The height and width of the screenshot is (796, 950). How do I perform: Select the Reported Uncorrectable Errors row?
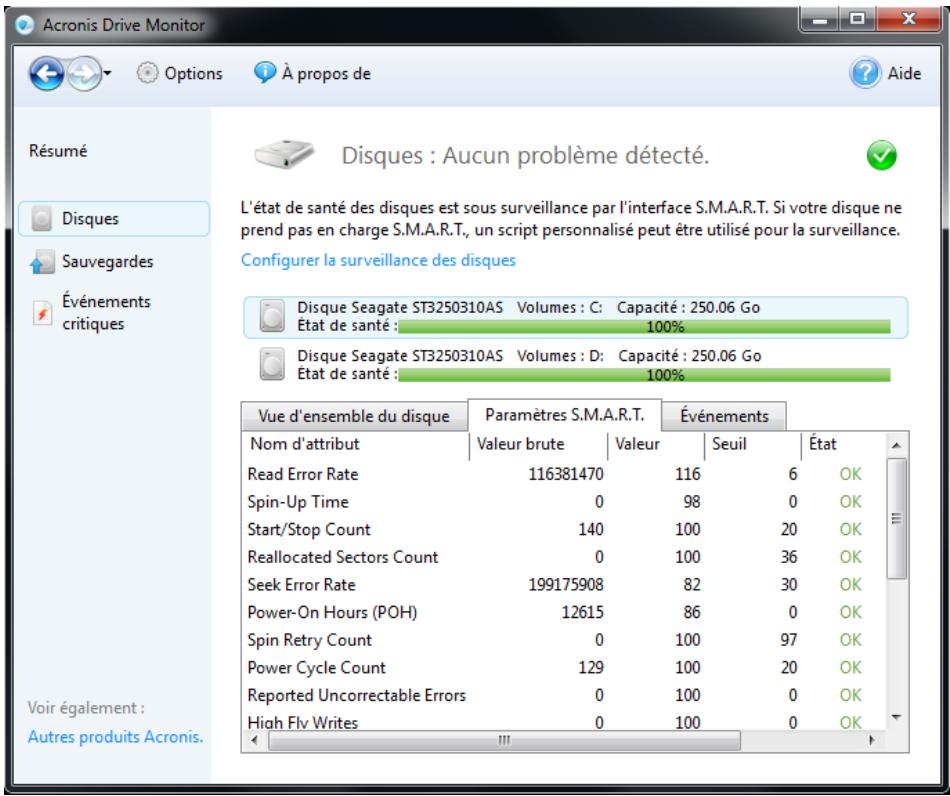point(563,695)
